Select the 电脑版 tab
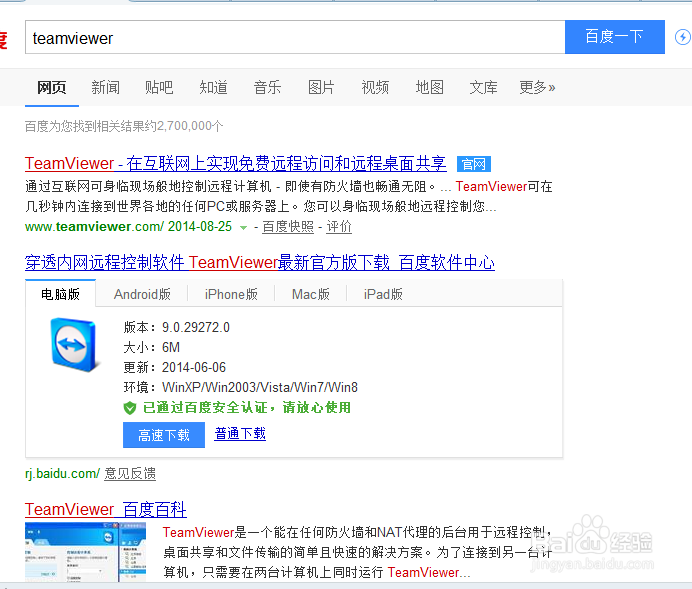692x589 pixels. 60,294
